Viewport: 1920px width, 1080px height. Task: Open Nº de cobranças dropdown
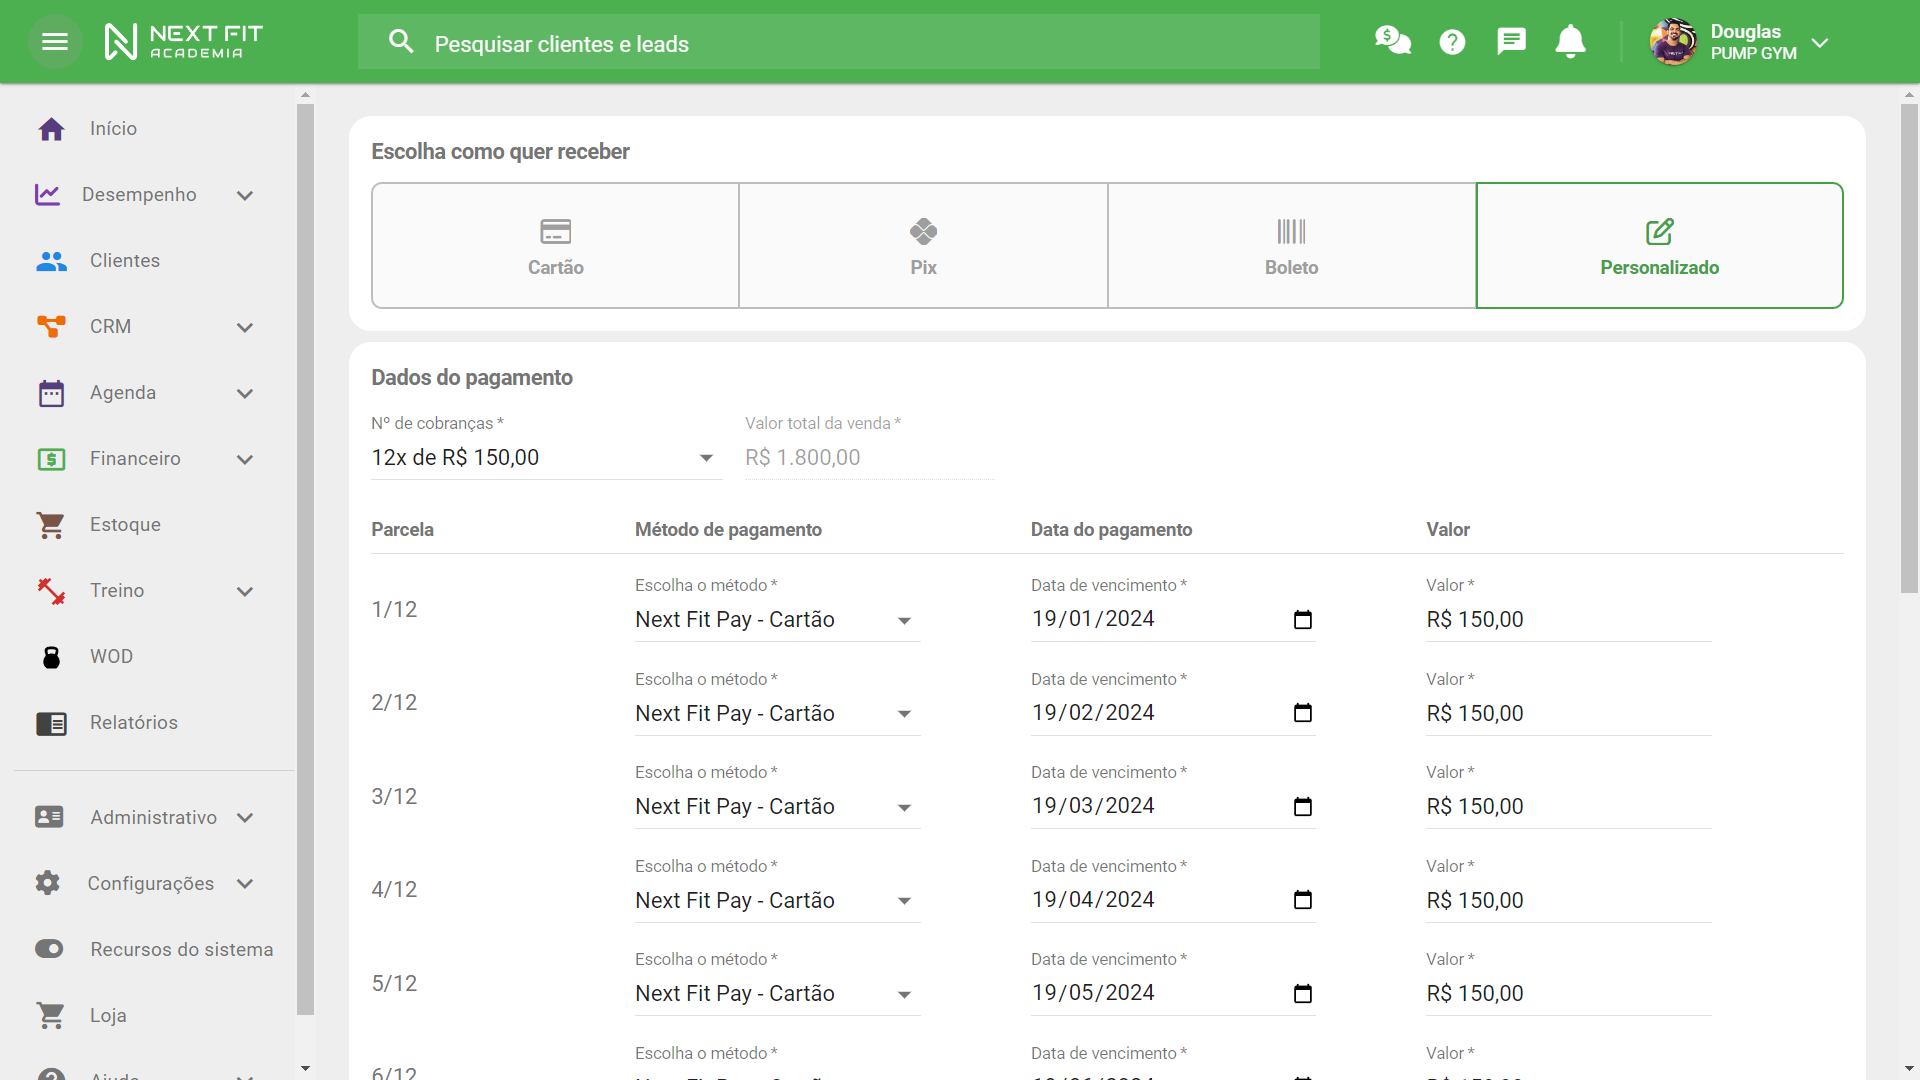click(x=545, y=458)
